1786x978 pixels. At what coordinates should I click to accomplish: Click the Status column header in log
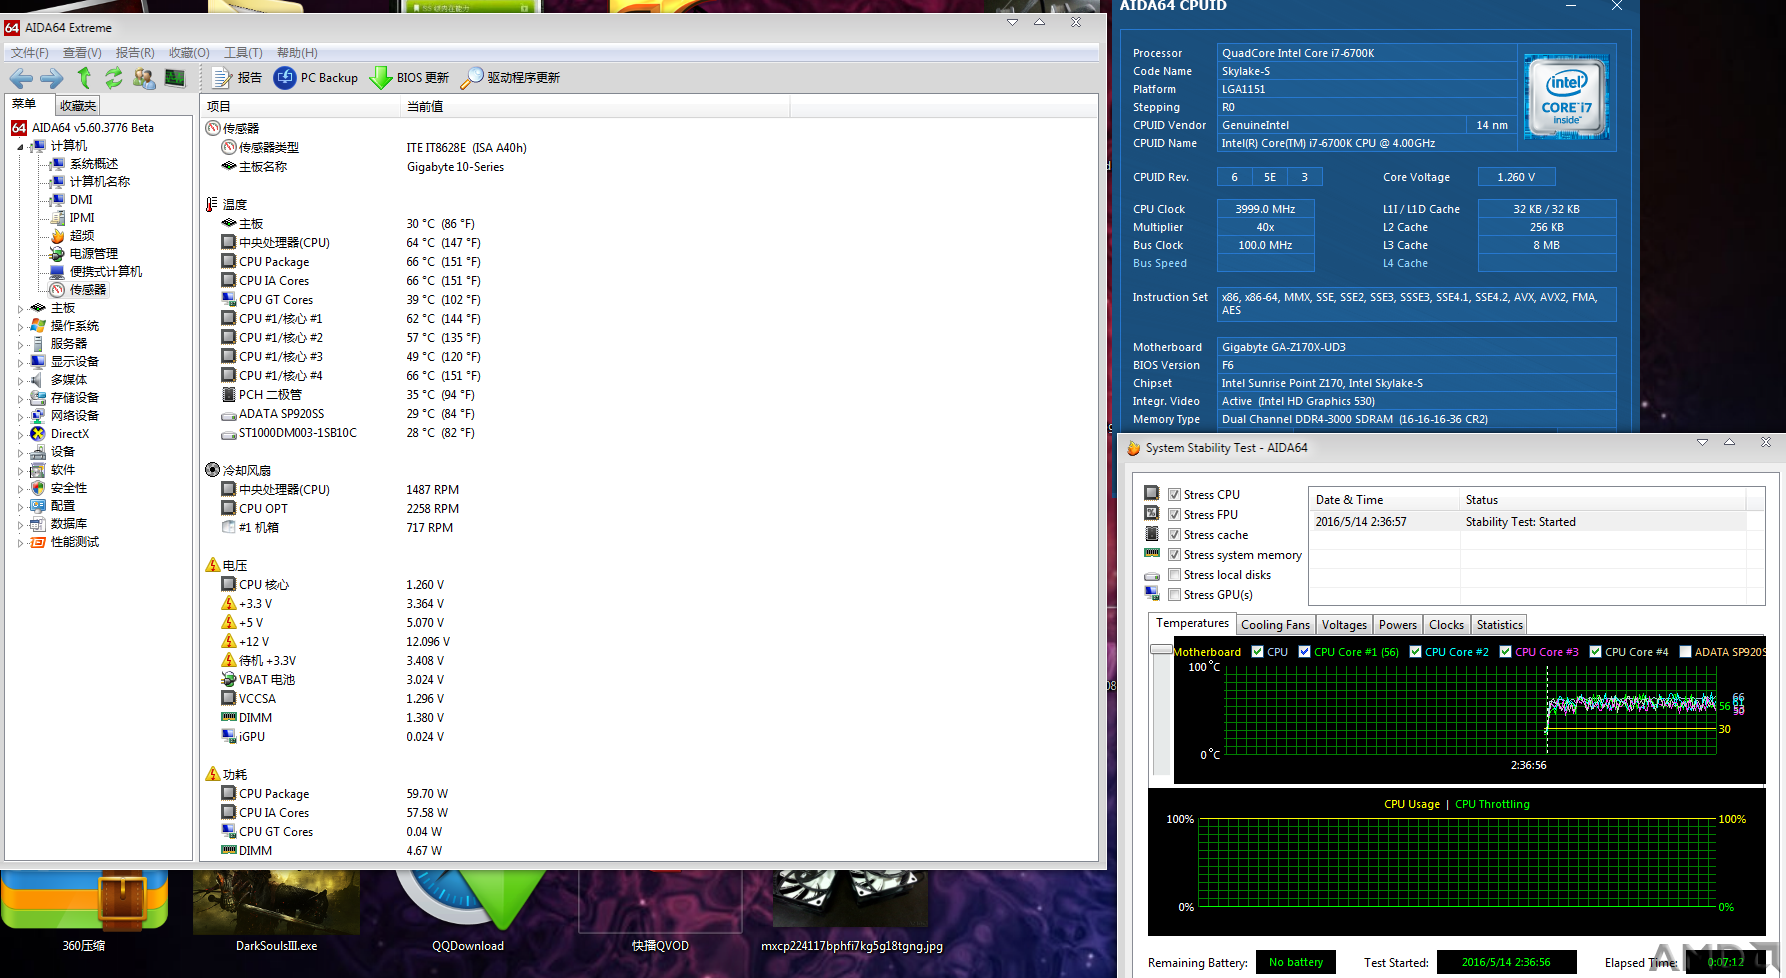[x=1602, y=500]
